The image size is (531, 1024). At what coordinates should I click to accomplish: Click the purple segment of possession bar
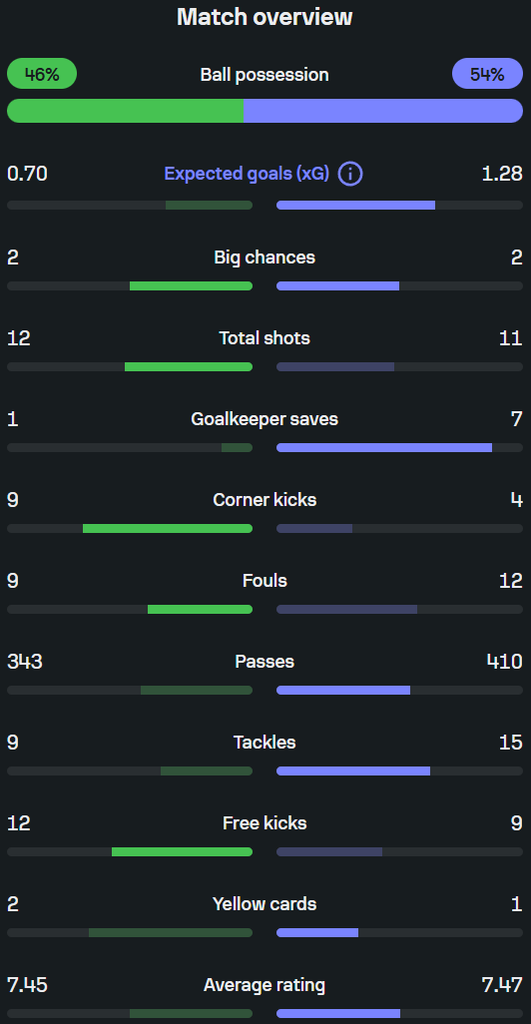click(x=383, y=111)
